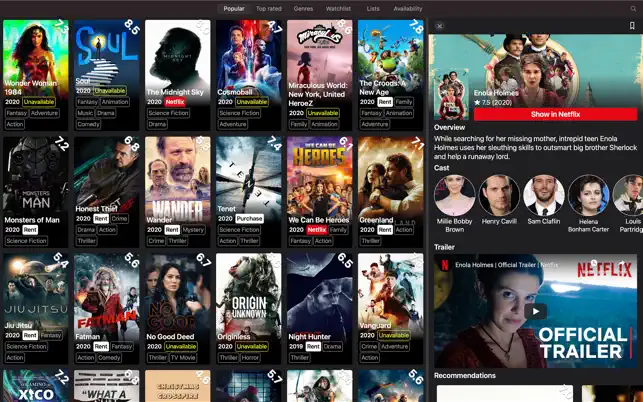Open the Cosmoball movie card
Image resolution: width=643 pixels, height=402 pixels.
[249, 75]
